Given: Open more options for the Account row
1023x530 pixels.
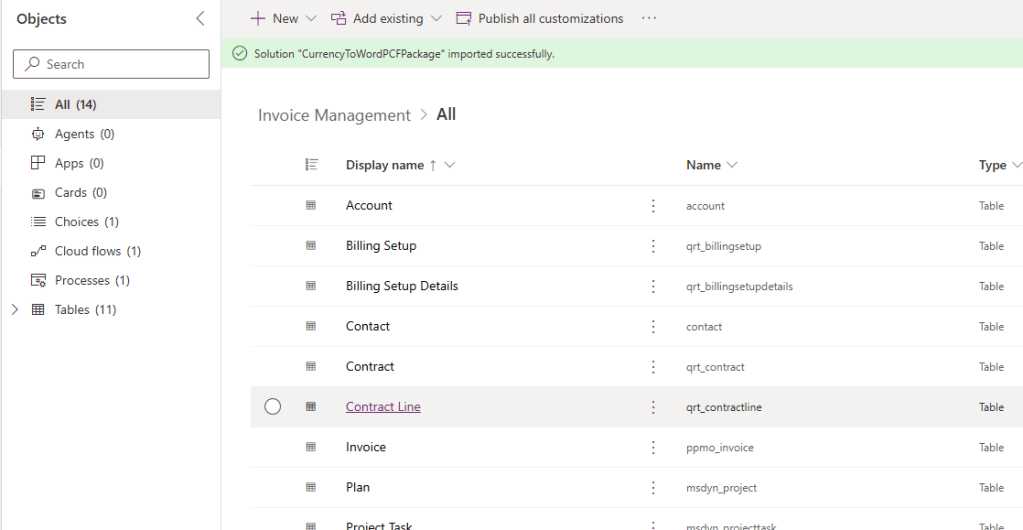Looking at the screenshot, I should [x=653, y=206].
